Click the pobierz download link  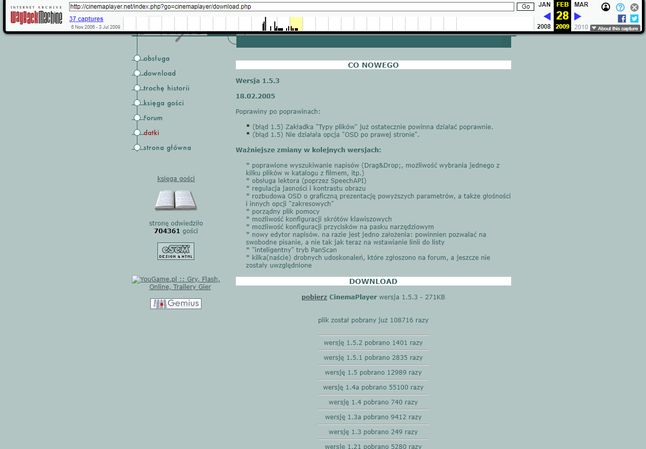[314, 297]
